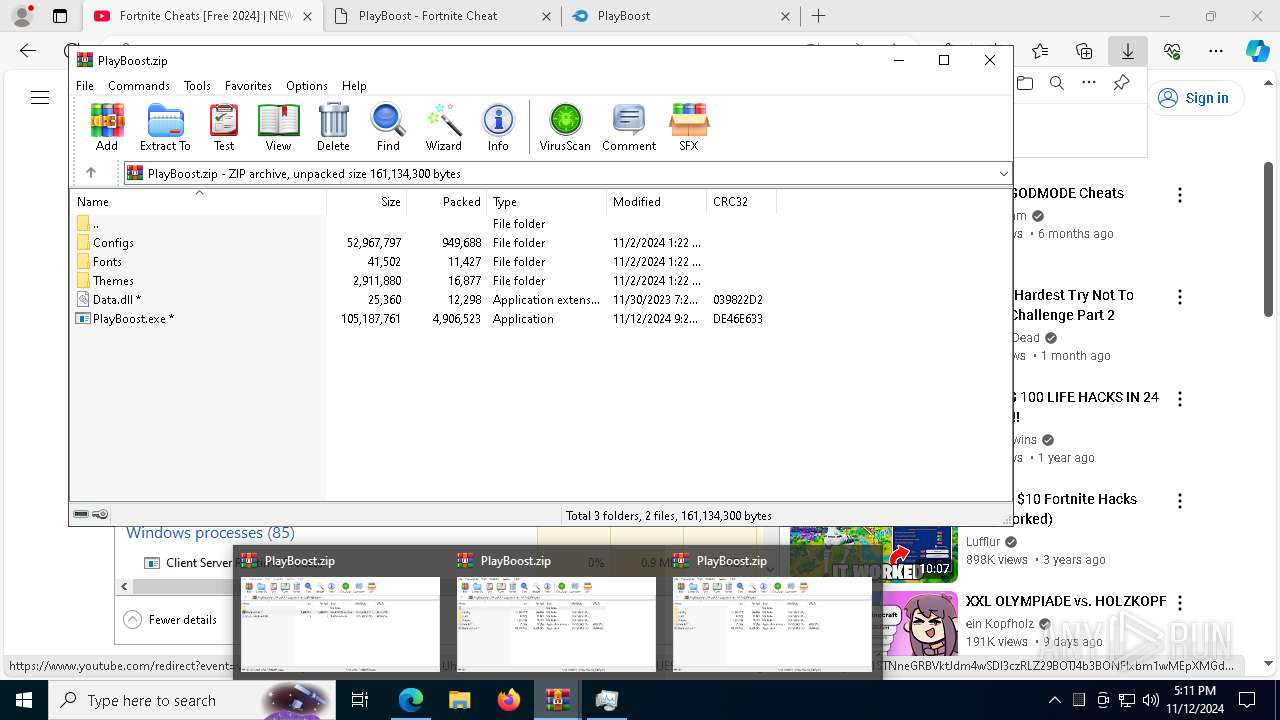This screenshot has width=1280, height=720.
Task: Open YouTube hamburger menu
Action: pyautogui.click(x=40, y=98)
